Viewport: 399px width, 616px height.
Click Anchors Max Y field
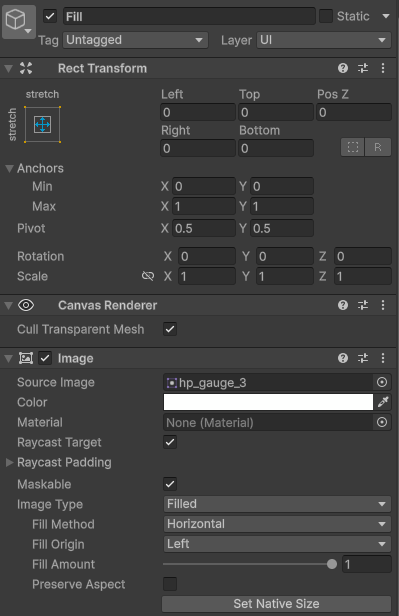click(282, 206)
